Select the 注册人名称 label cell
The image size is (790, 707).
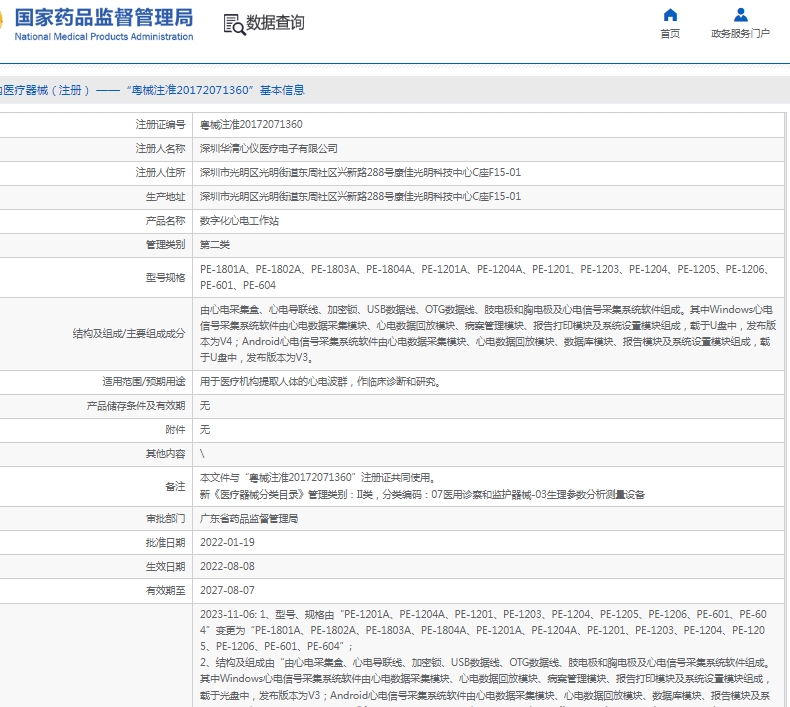[96, 149]
